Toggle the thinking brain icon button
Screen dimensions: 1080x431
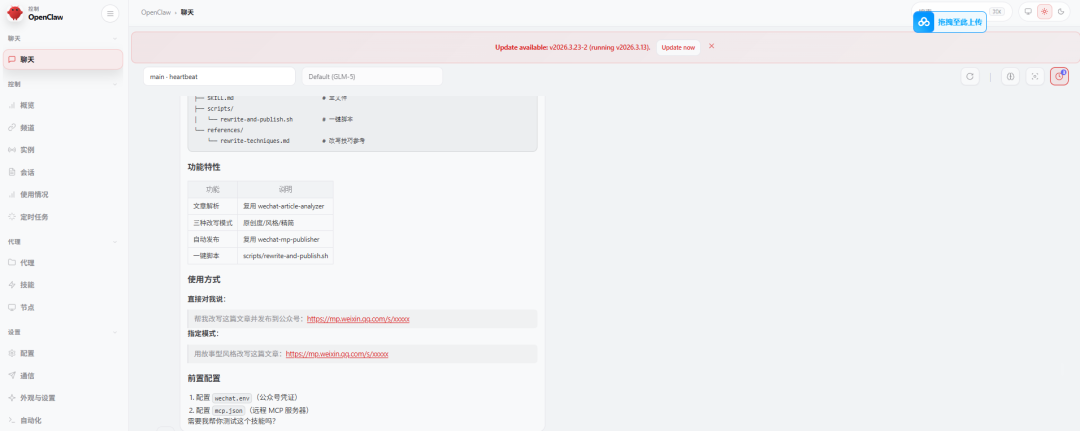tap(1010, 76)
